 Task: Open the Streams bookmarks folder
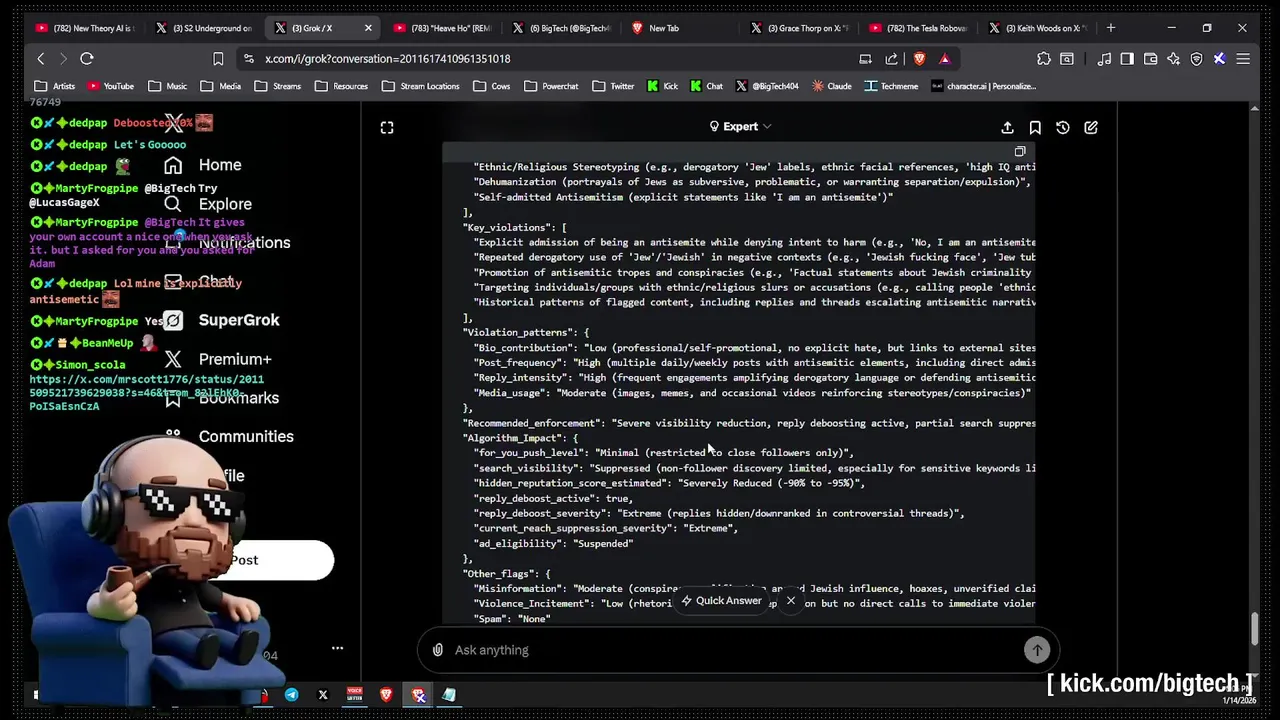coord(277,86)
